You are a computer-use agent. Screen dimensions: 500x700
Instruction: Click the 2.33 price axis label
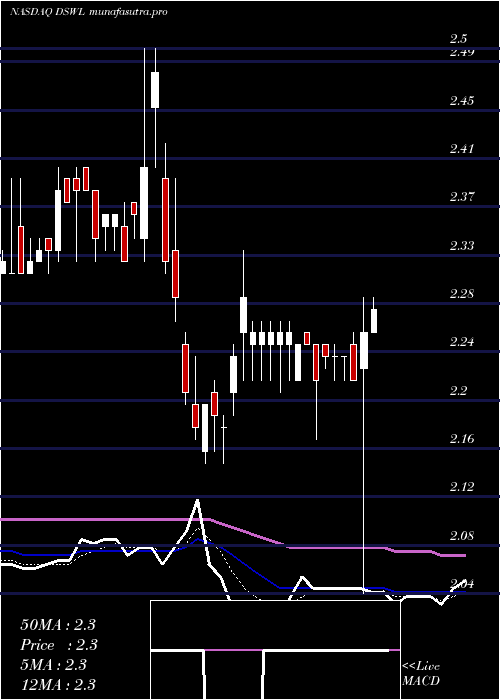461,245
